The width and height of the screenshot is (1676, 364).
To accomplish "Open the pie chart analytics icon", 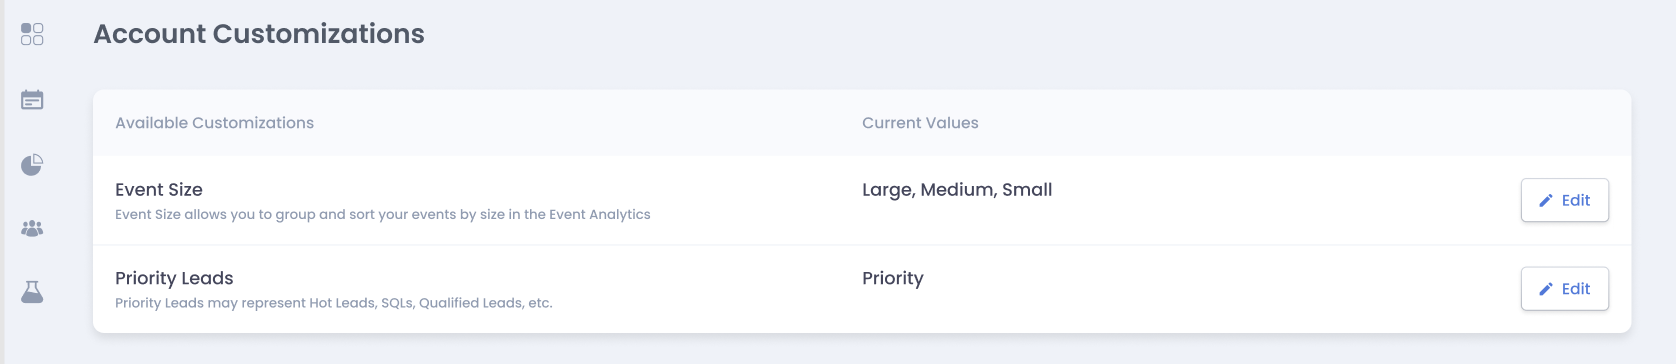I will (x=32, y=164).
